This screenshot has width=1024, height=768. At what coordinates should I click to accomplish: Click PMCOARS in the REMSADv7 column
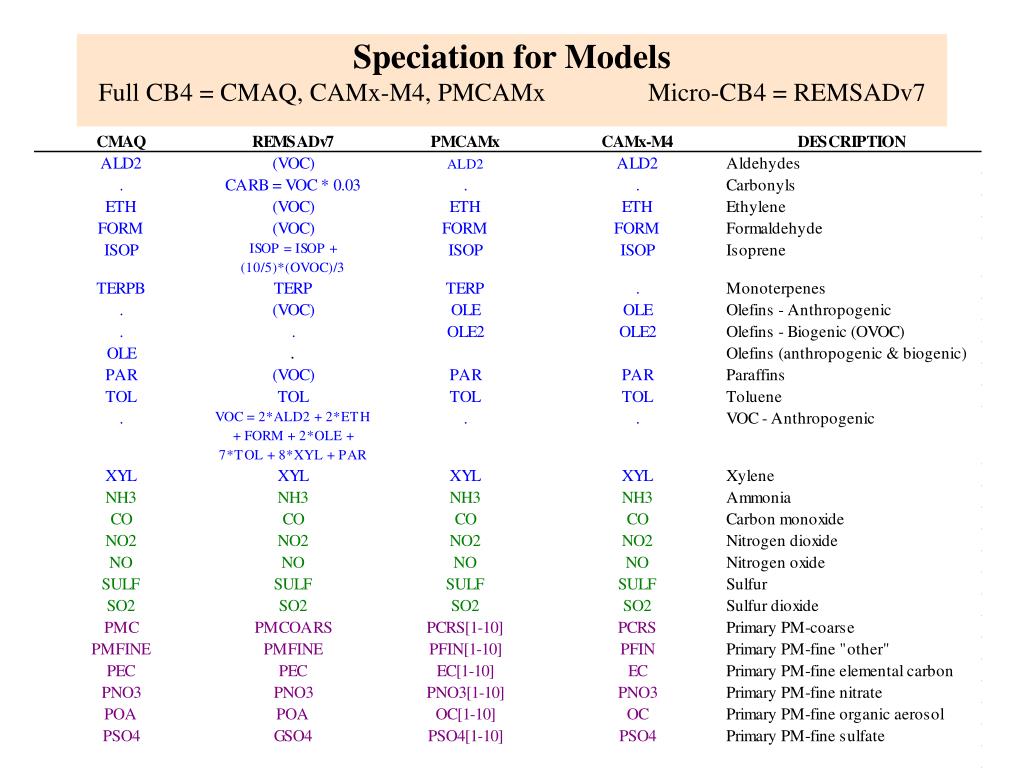[x=293, y=628]
